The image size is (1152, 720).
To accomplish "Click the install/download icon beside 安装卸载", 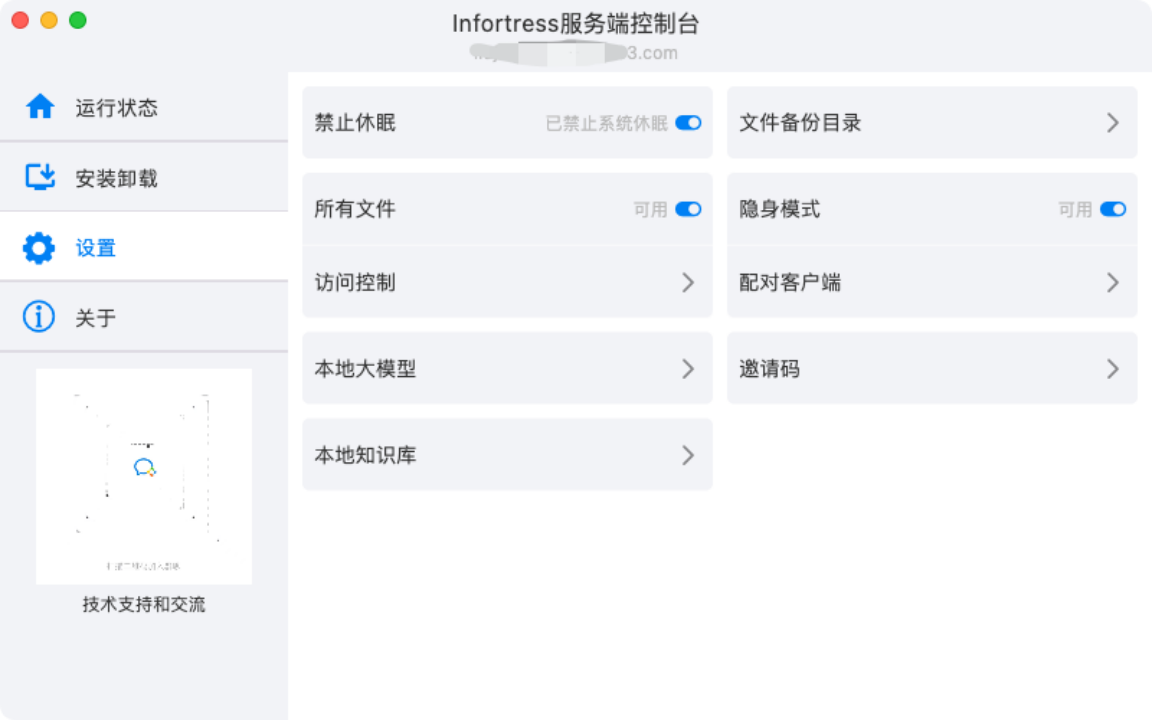I will click(40, 177).
